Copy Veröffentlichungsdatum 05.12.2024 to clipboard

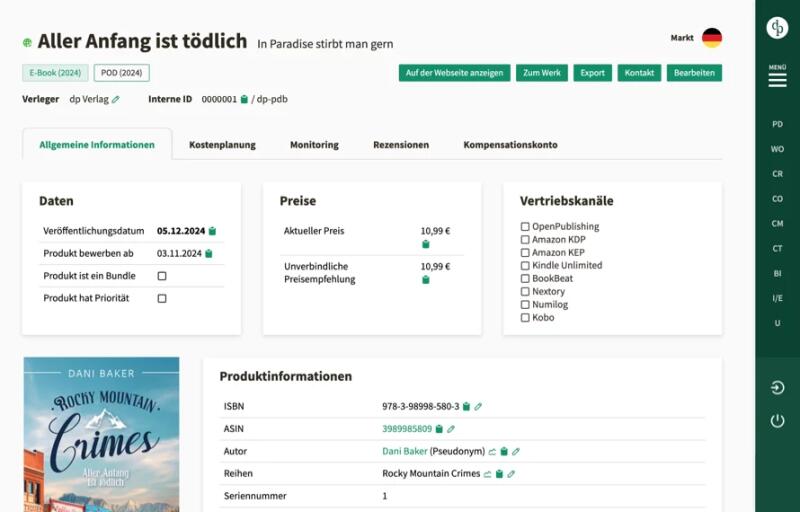click(212, 231)
